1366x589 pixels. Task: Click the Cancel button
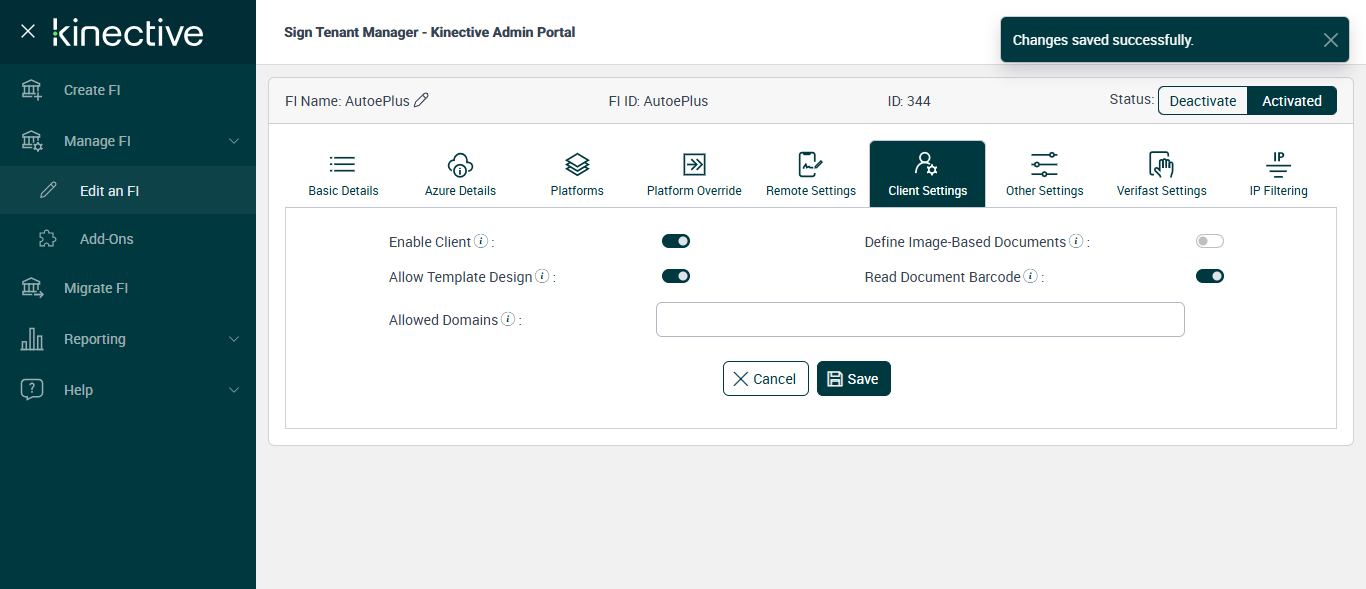click(766, 379)
